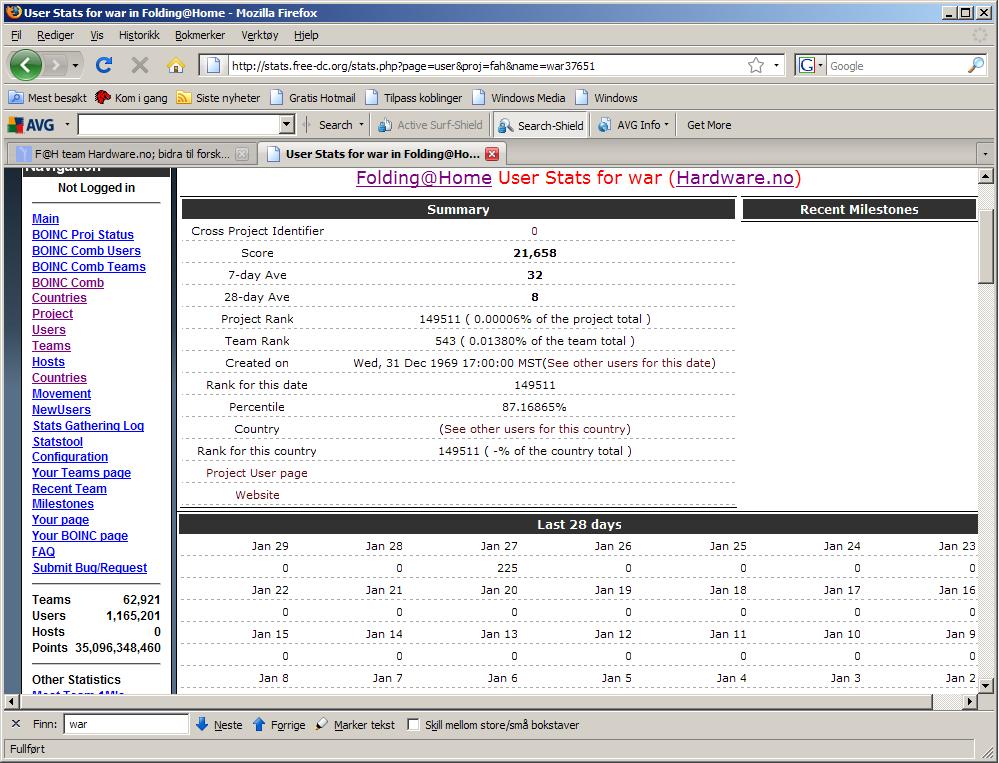999x763 pixels.
Task: Click the stop loading X icon
Action: click(x=140, y=65)
